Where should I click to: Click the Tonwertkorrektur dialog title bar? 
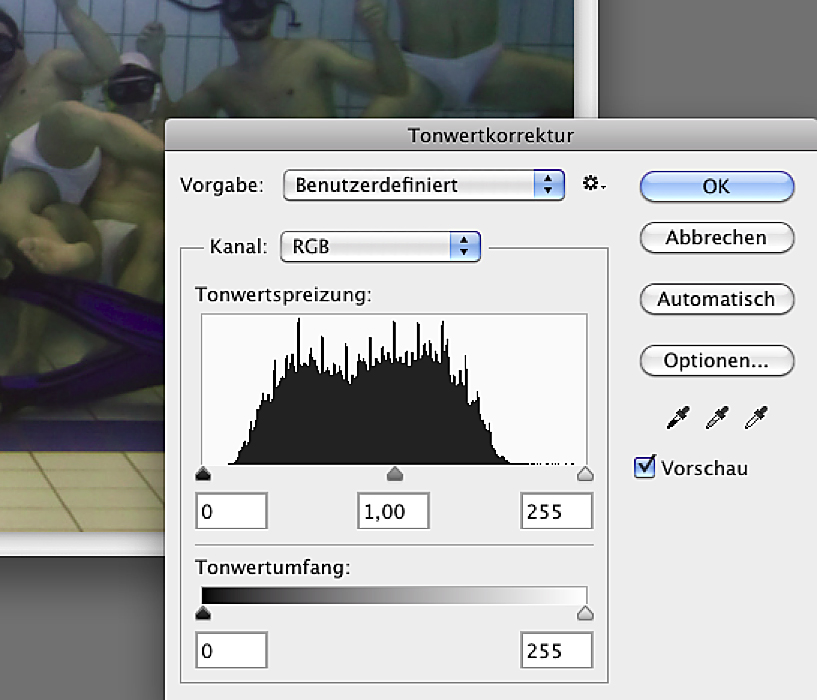coord(491,136)
